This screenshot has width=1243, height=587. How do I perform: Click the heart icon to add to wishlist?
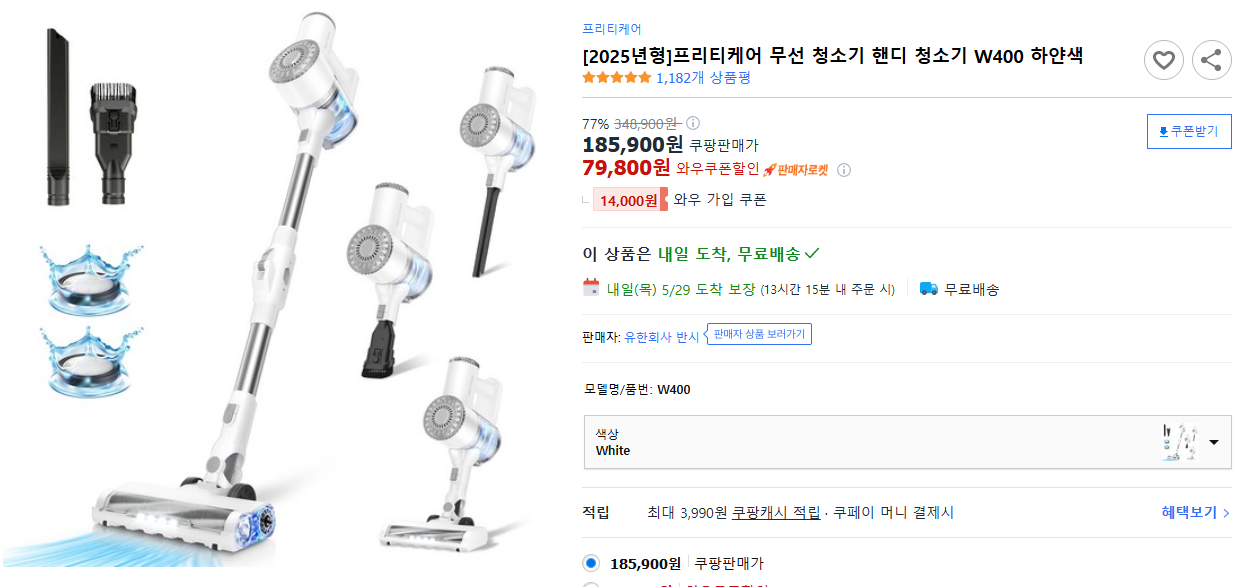[x=1163, y=60]
